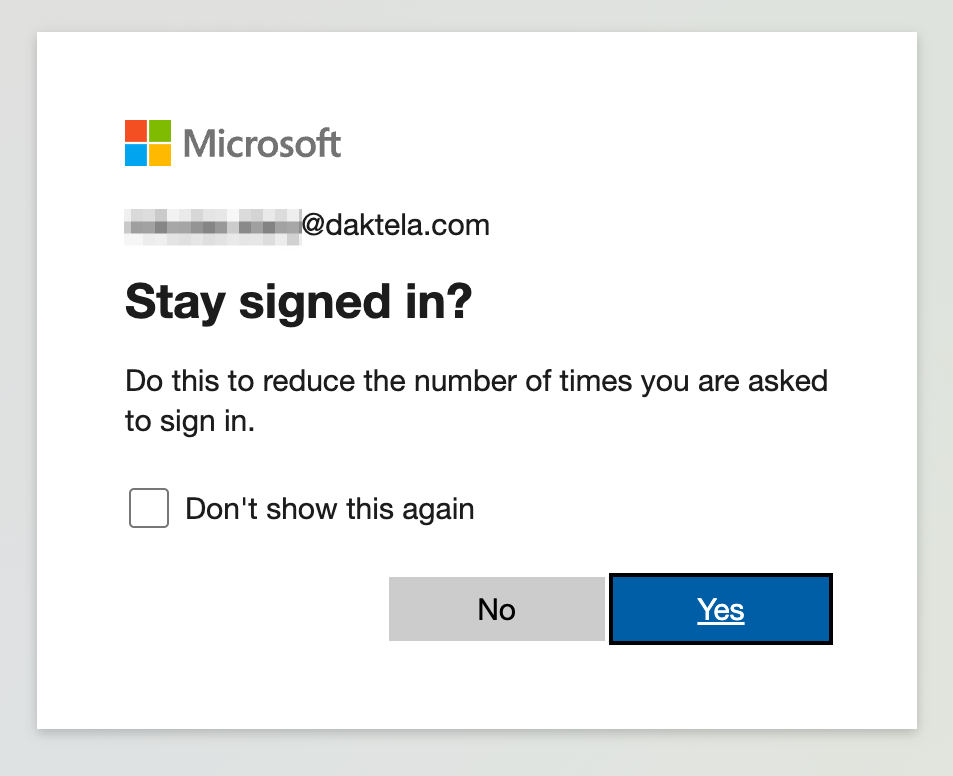The height and width of the screenshot is (776, 953).
Task: Click the "Stay signed in?" heading
Action: (x=297, y=303)
